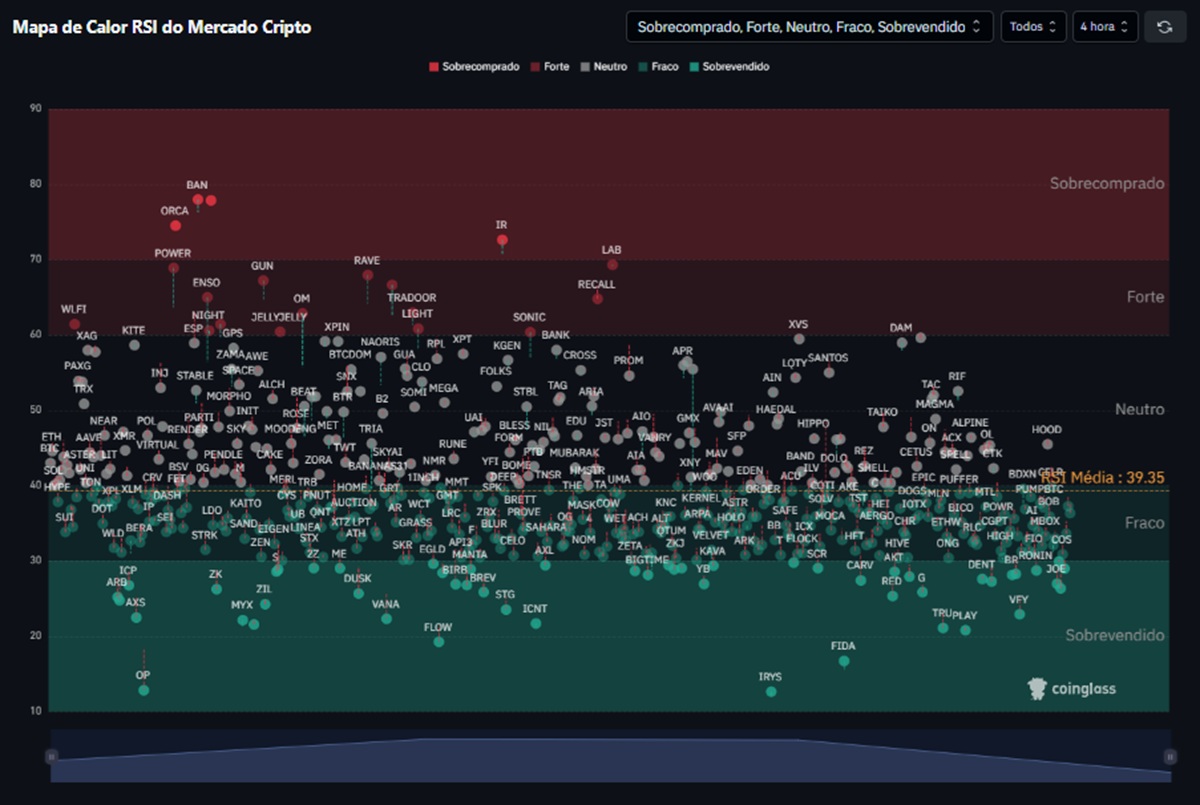The width and height of the screenshot is (1200, 805).
Task: Click the DAM data point
Action: tap(902, 343)
